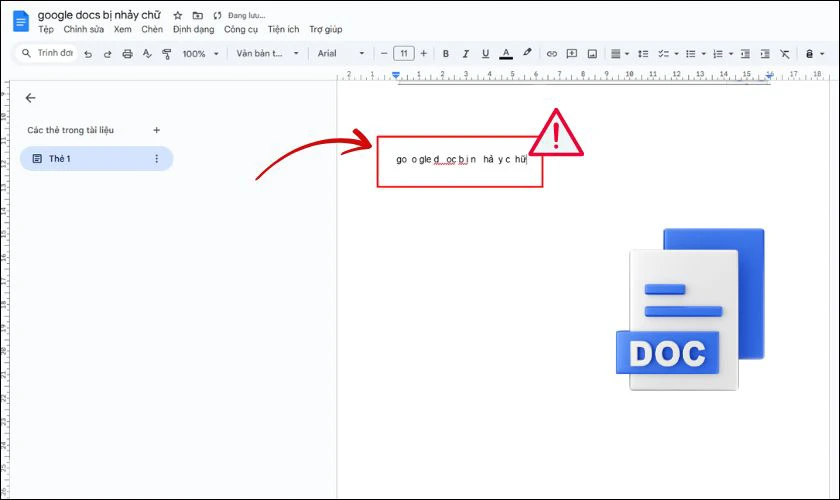
Task: Click the bulleted list icon
Action: 691,54
